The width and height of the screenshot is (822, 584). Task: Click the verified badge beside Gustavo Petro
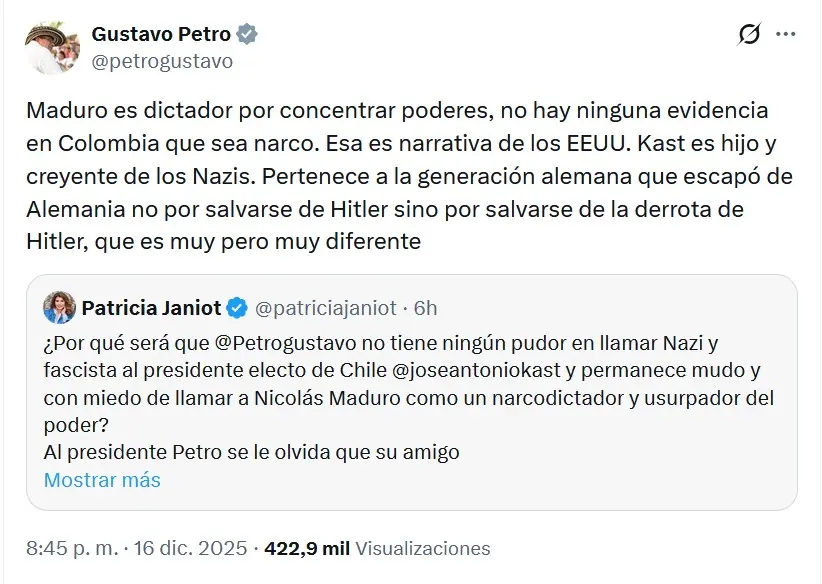pos(247,34)
